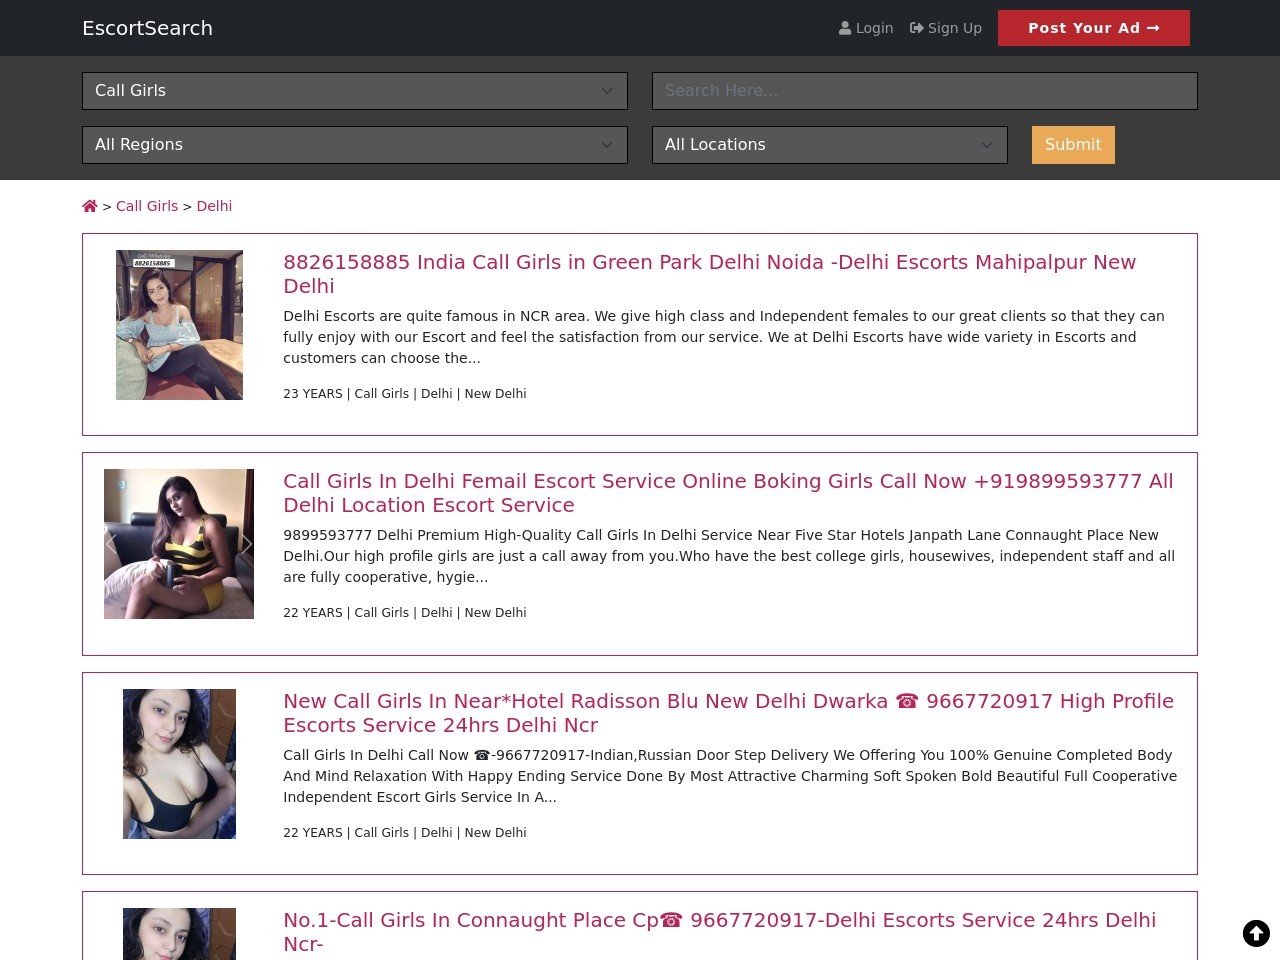The height and width of the screenshot is (960, 1280).
Task: Click the Sign Up icon
Action: click(x=916, y=28)
